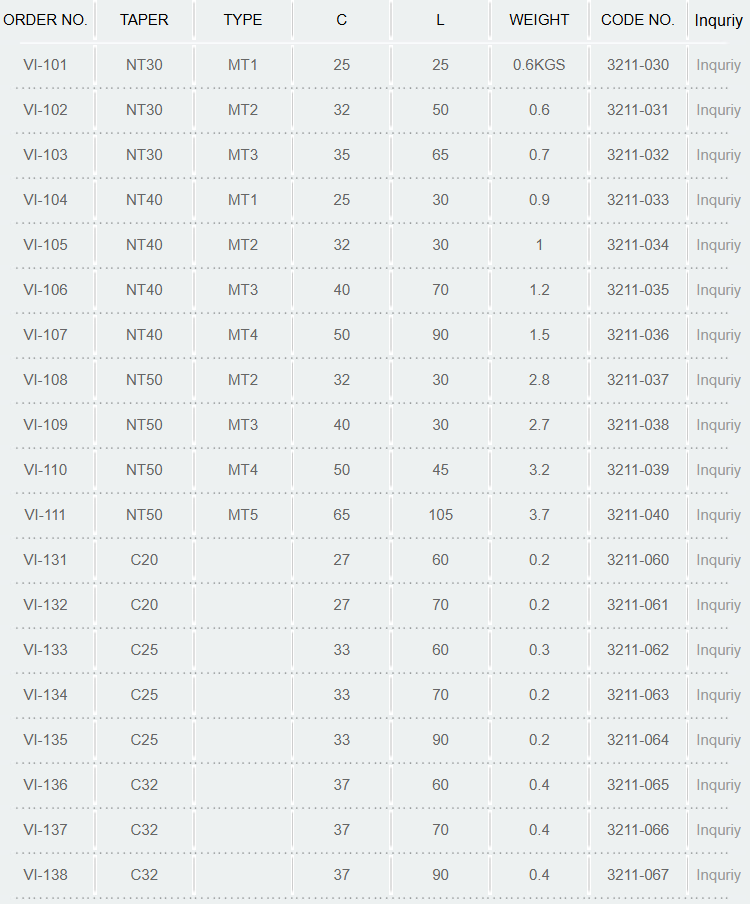The width and height of the screenshot is (750, 904).
Task: Click Inquriy next to code 3211-033
Action: 718,200
